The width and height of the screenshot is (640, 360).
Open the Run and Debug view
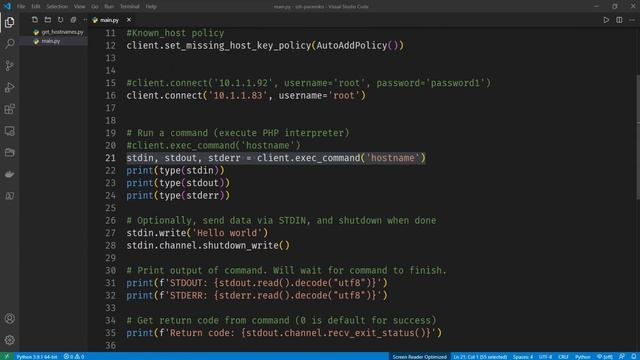click(9, 87)
